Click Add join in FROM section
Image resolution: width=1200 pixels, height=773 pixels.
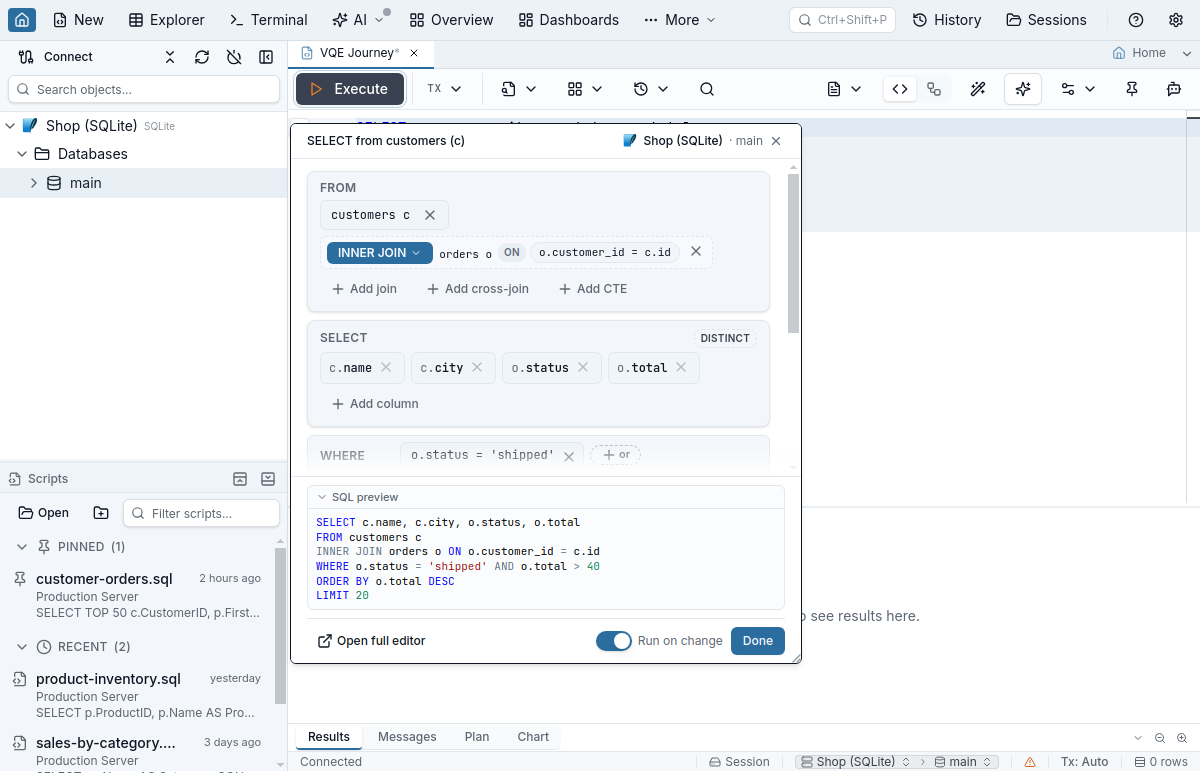364,289
